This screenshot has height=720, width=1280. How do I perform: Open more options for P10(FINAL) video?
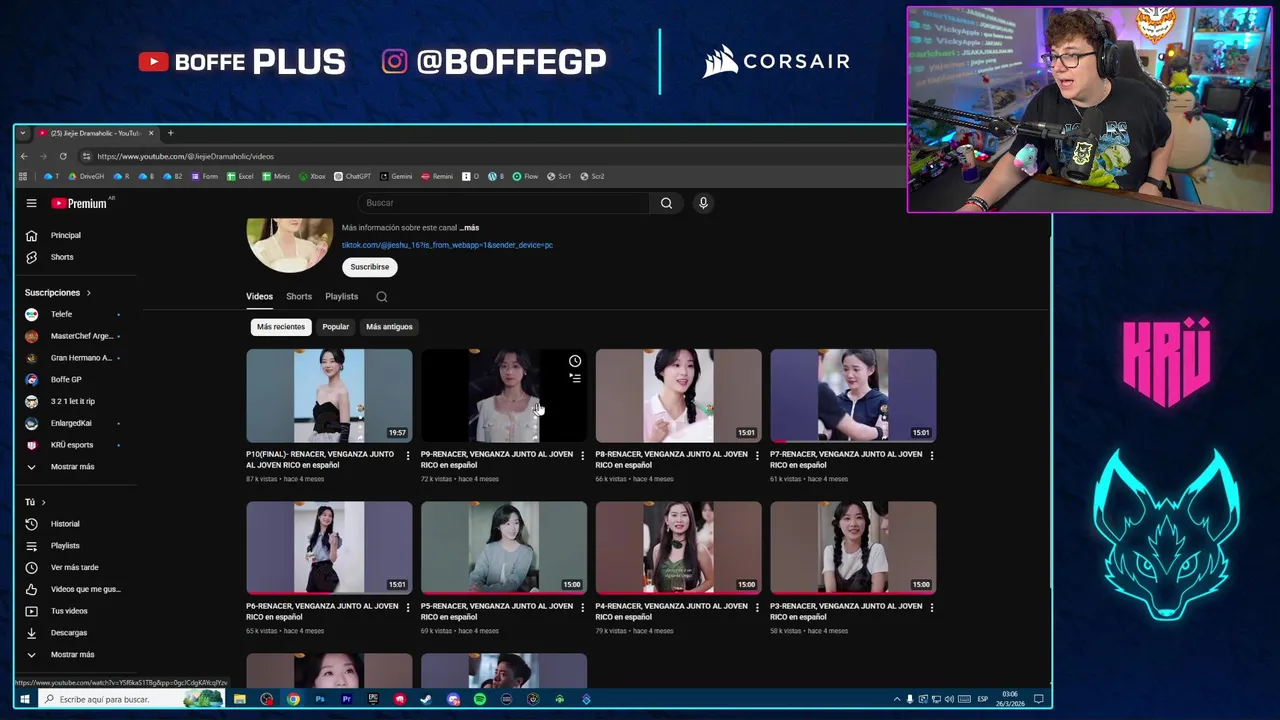pos(407,455)
